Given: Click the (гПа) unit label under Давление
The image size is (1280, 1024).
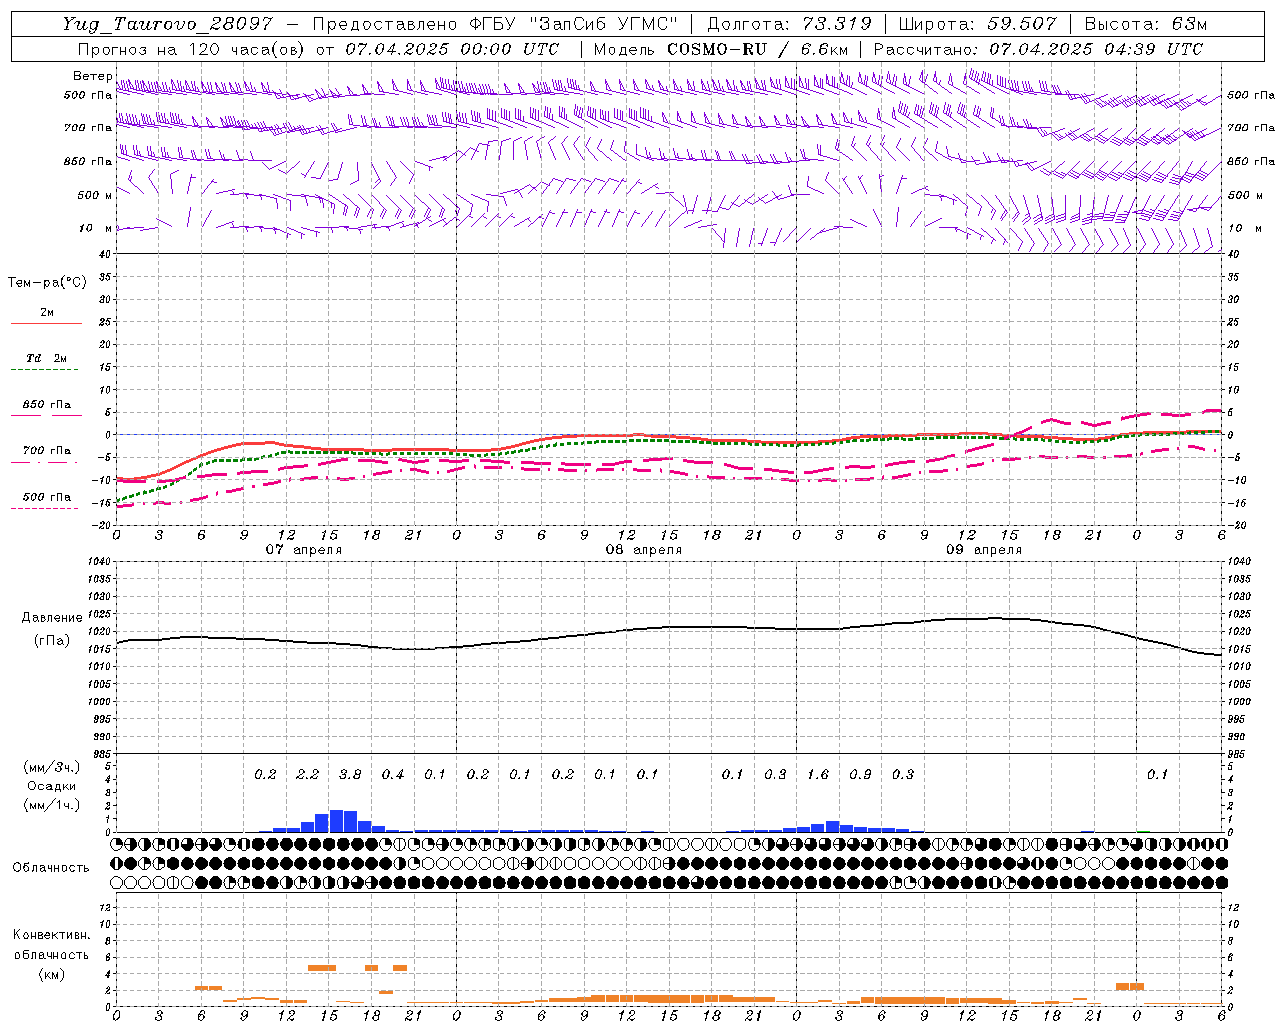Looking at the screenshot, I should 52,641.
